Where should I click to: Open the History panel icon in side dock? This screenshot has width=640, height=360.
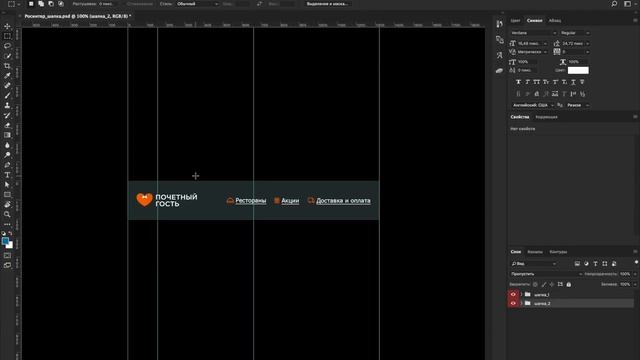500,24
